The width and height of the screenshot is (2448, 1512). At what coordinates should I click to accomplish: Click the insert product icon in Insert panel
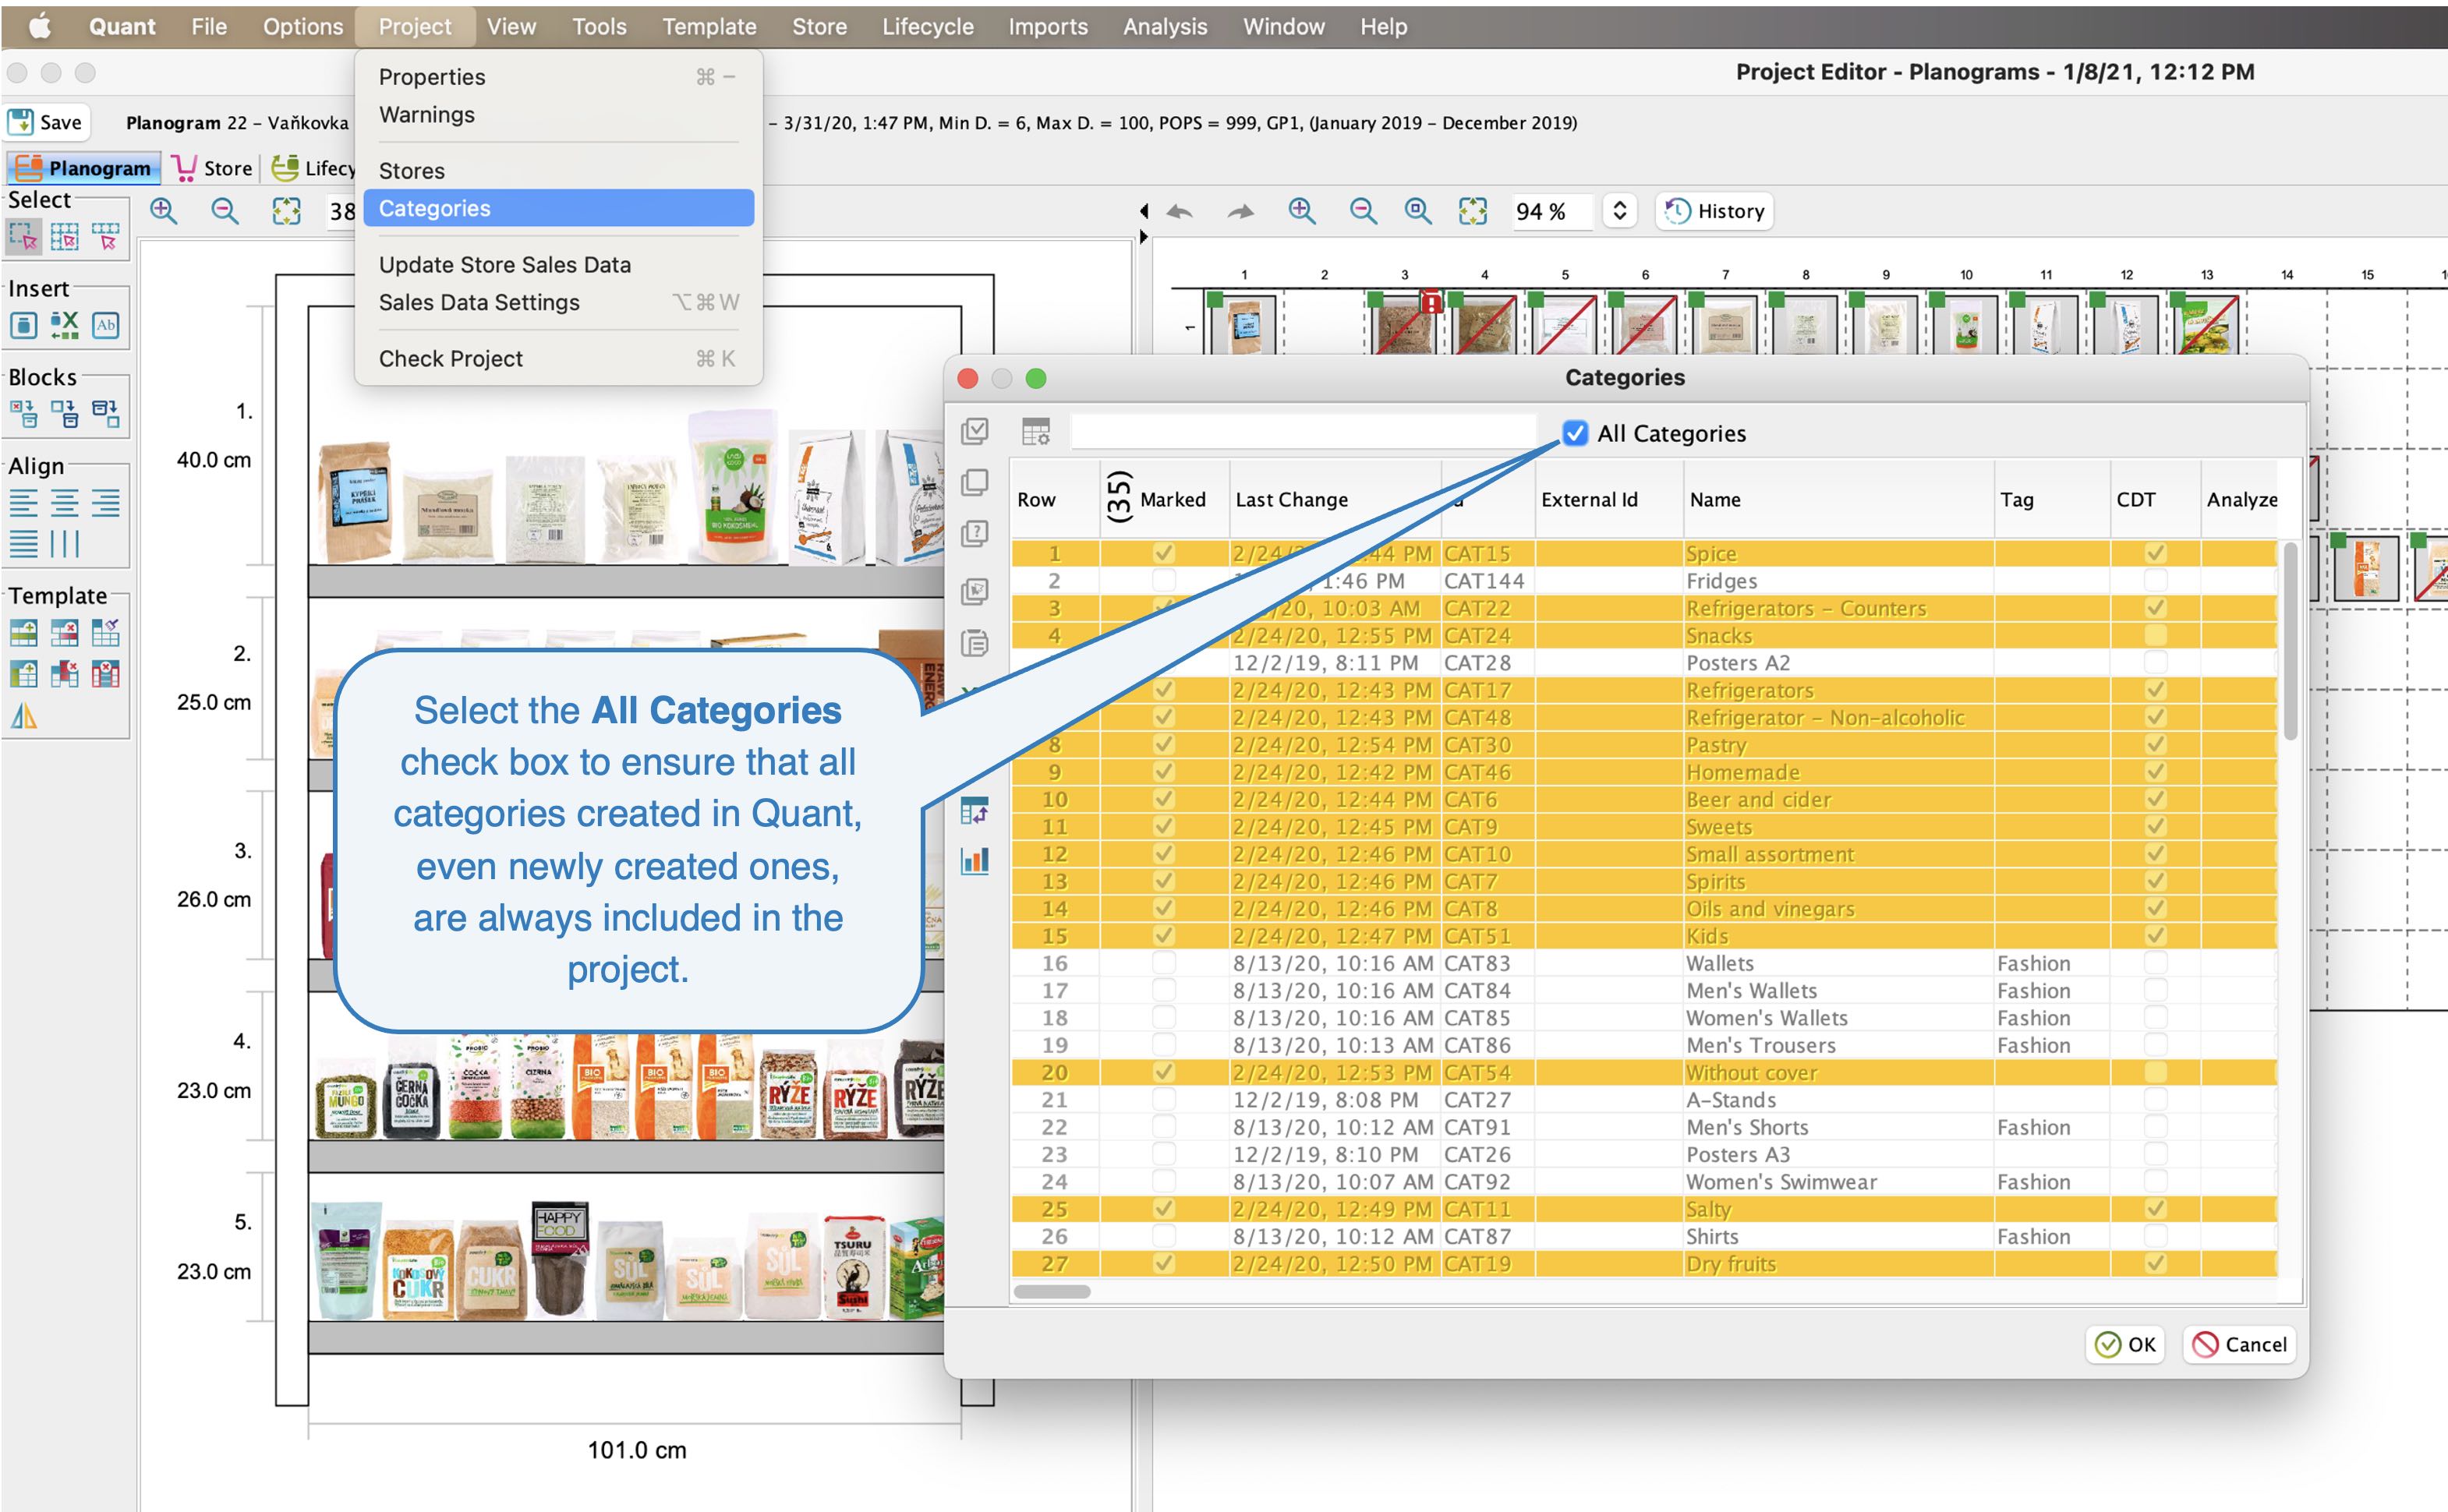point(24,325)
